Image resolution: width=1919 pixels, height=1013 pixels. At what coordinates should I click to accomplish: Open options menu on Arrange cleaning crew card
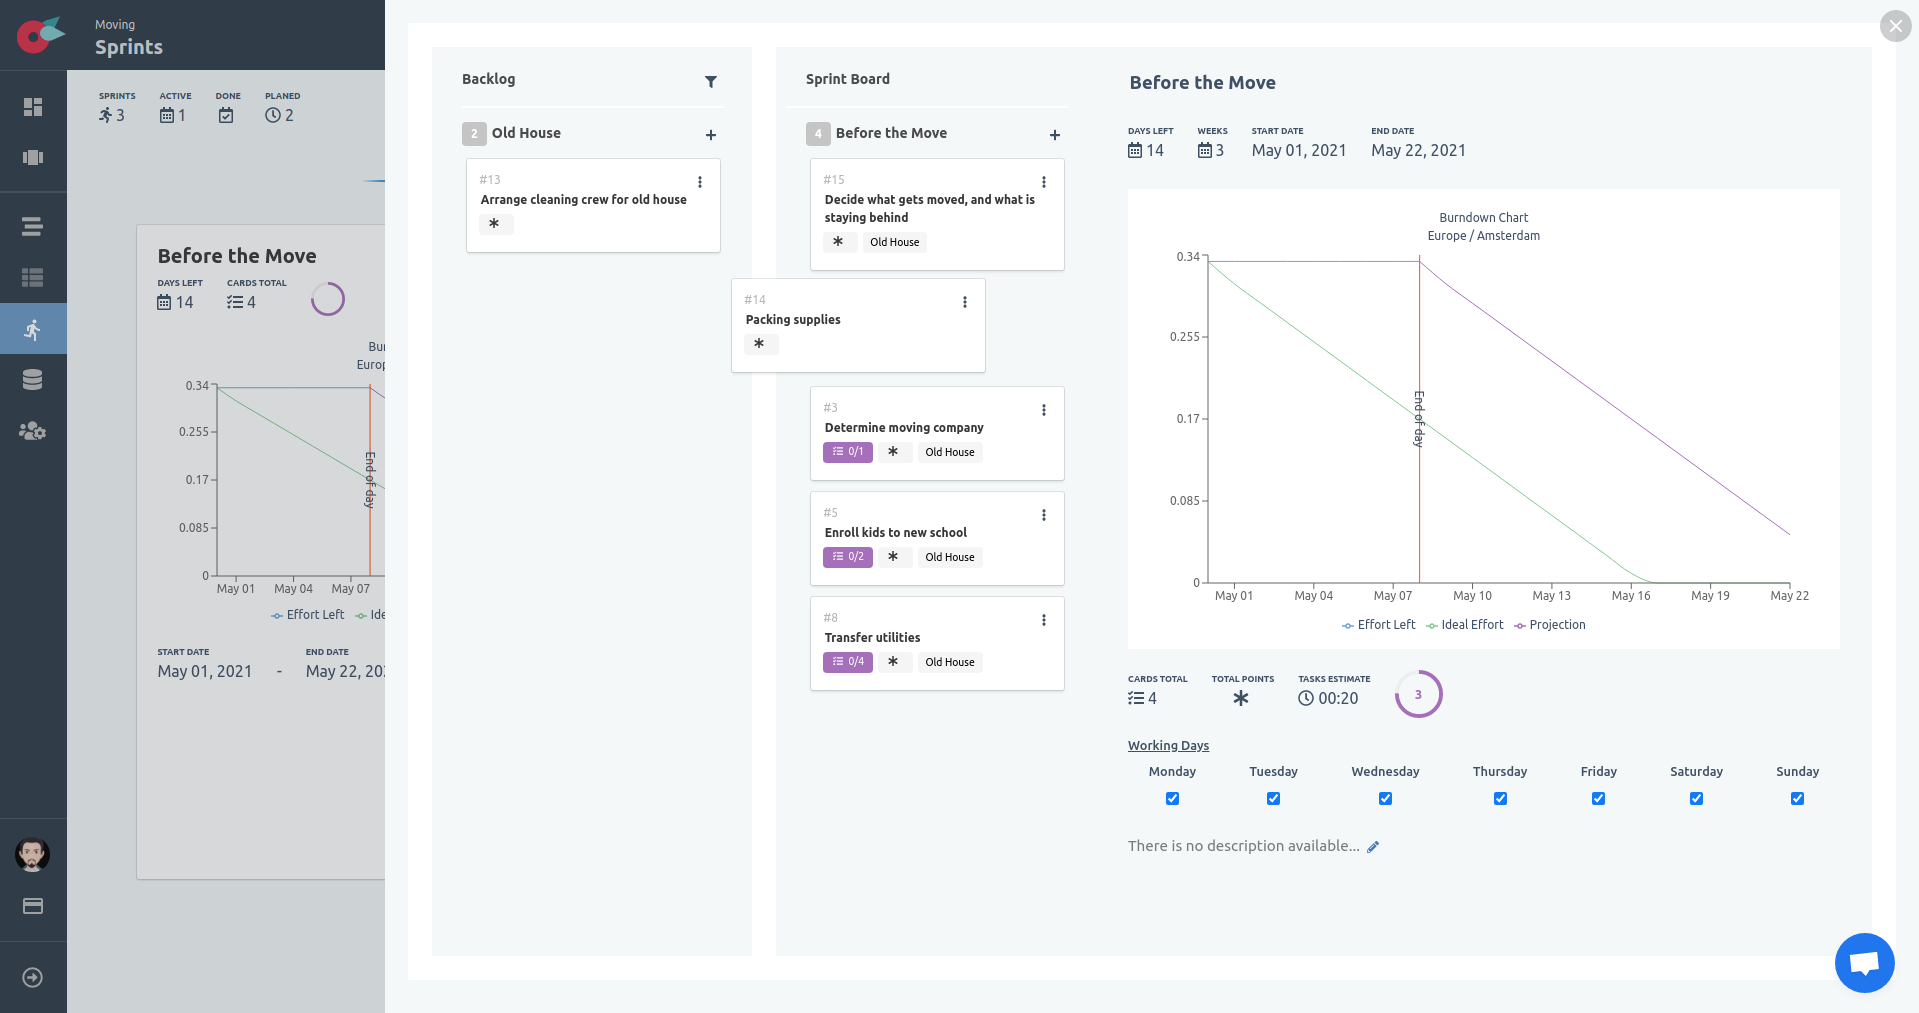[x=700, y=182]
